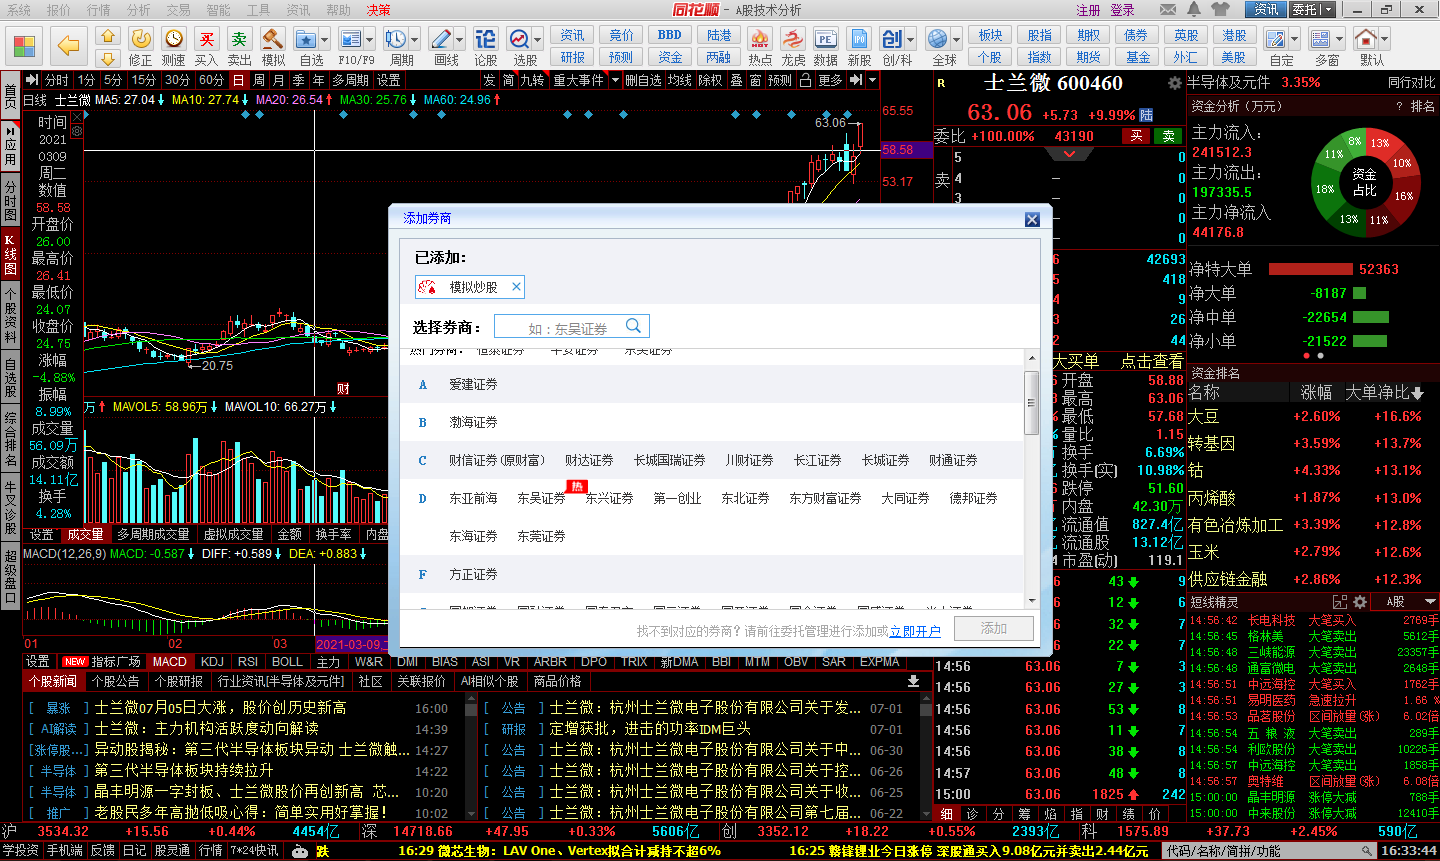Click the search magnifier in broker field
Screen dimensions: 1440x861
click(x=633, y=326)
